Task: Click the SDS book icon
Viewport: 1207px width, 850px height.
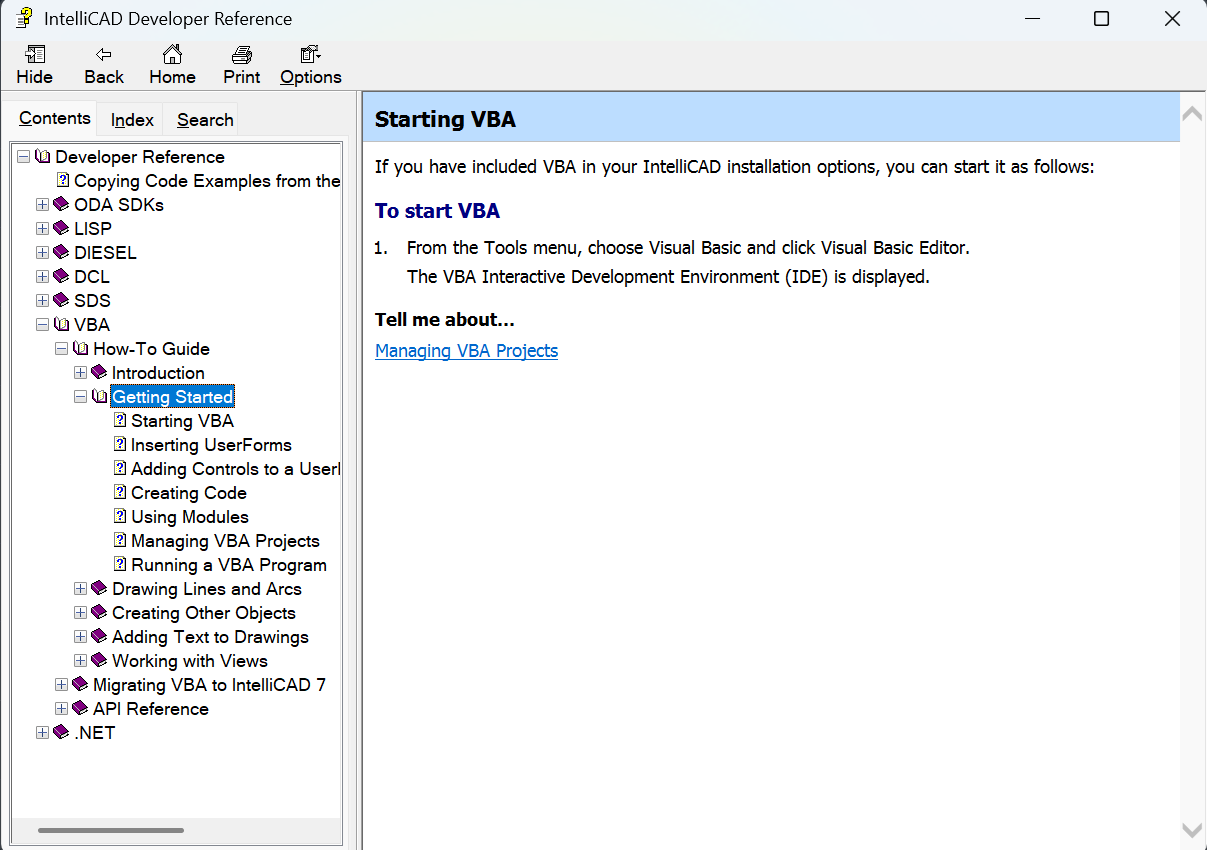Action: coord(61,300)
